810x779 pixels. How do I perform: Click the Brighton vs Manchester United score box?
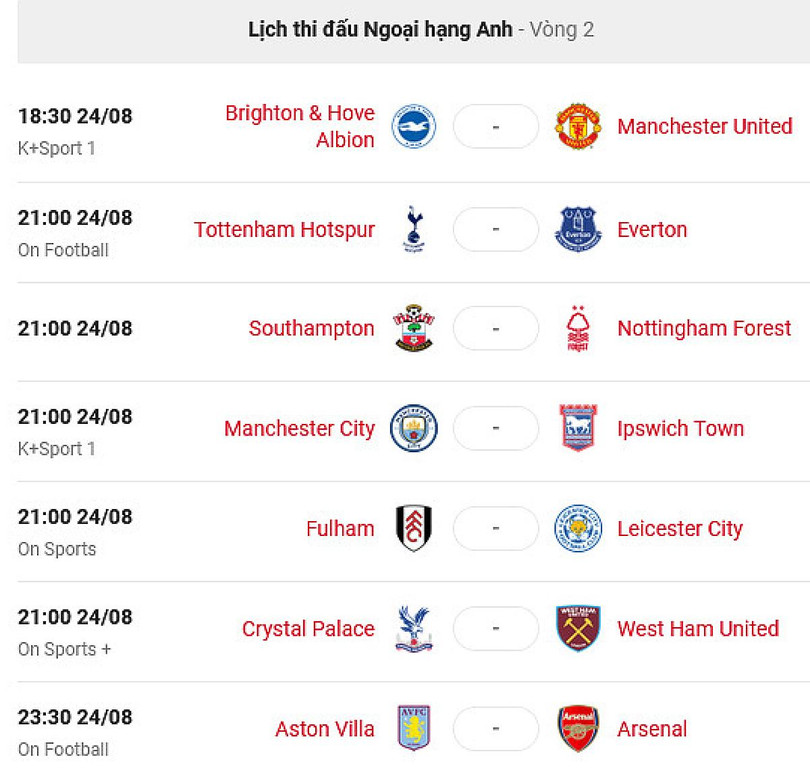tap(496, 127)
